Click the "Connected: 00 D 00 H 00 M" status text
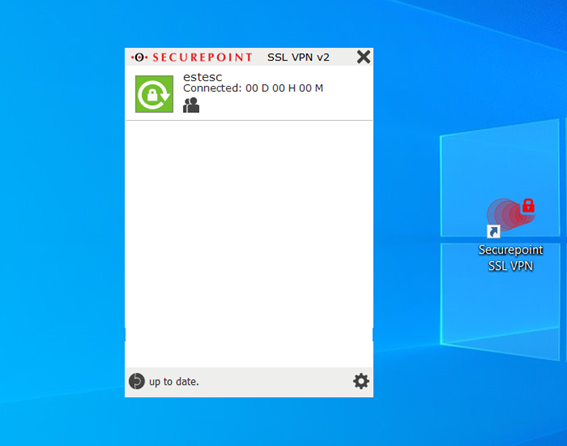Viewport: 567px width, 446px height. (x=253, y=88)
